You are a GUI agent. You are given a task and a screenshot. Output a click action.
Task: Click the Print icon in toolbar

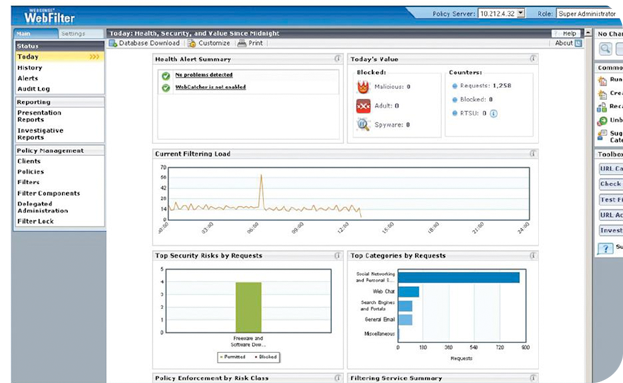[242, 43]
